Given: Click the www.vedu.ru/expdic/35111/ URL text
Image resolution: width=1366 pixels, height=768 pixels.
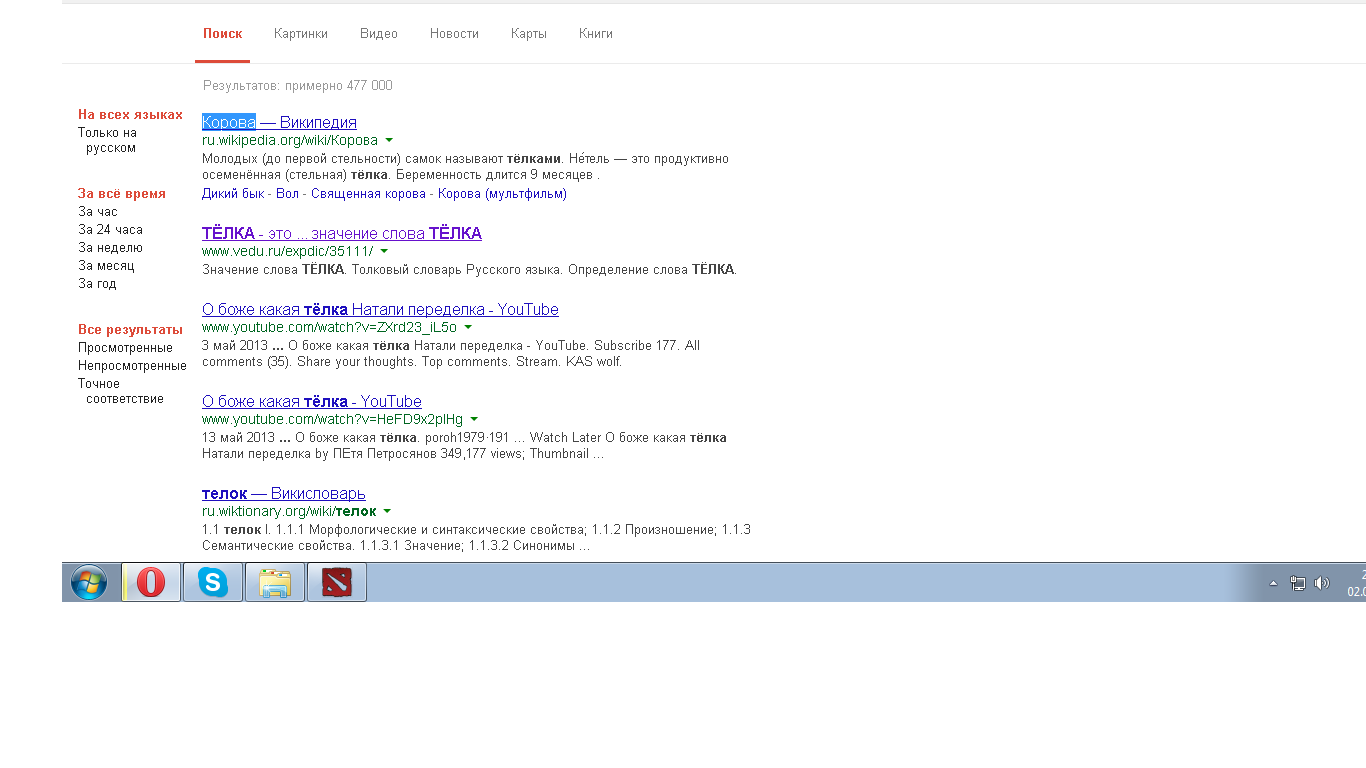Looking at the screenshot, I should click(x=287, y=252).
